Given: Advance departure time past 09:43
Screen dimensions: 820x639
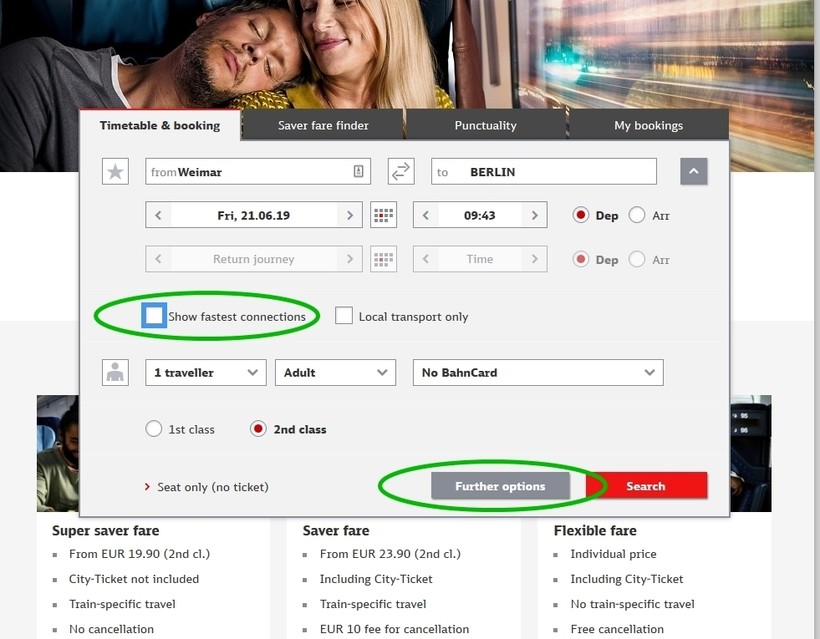Looking at the screenshot, I should pos(535,215).
